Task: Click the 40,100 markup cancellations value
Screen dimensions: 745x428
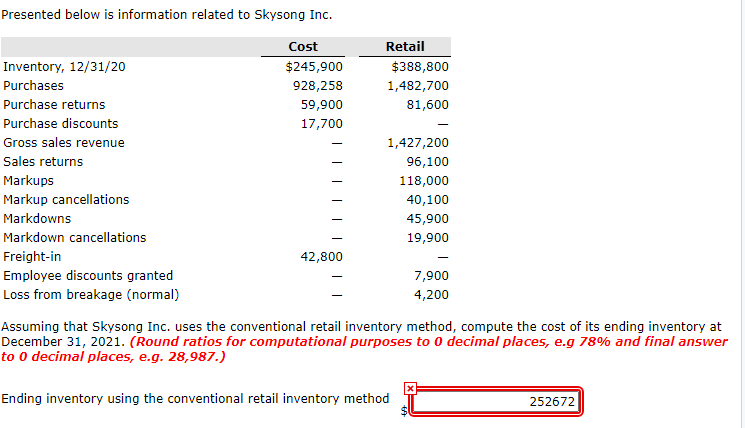Action: 427,200
